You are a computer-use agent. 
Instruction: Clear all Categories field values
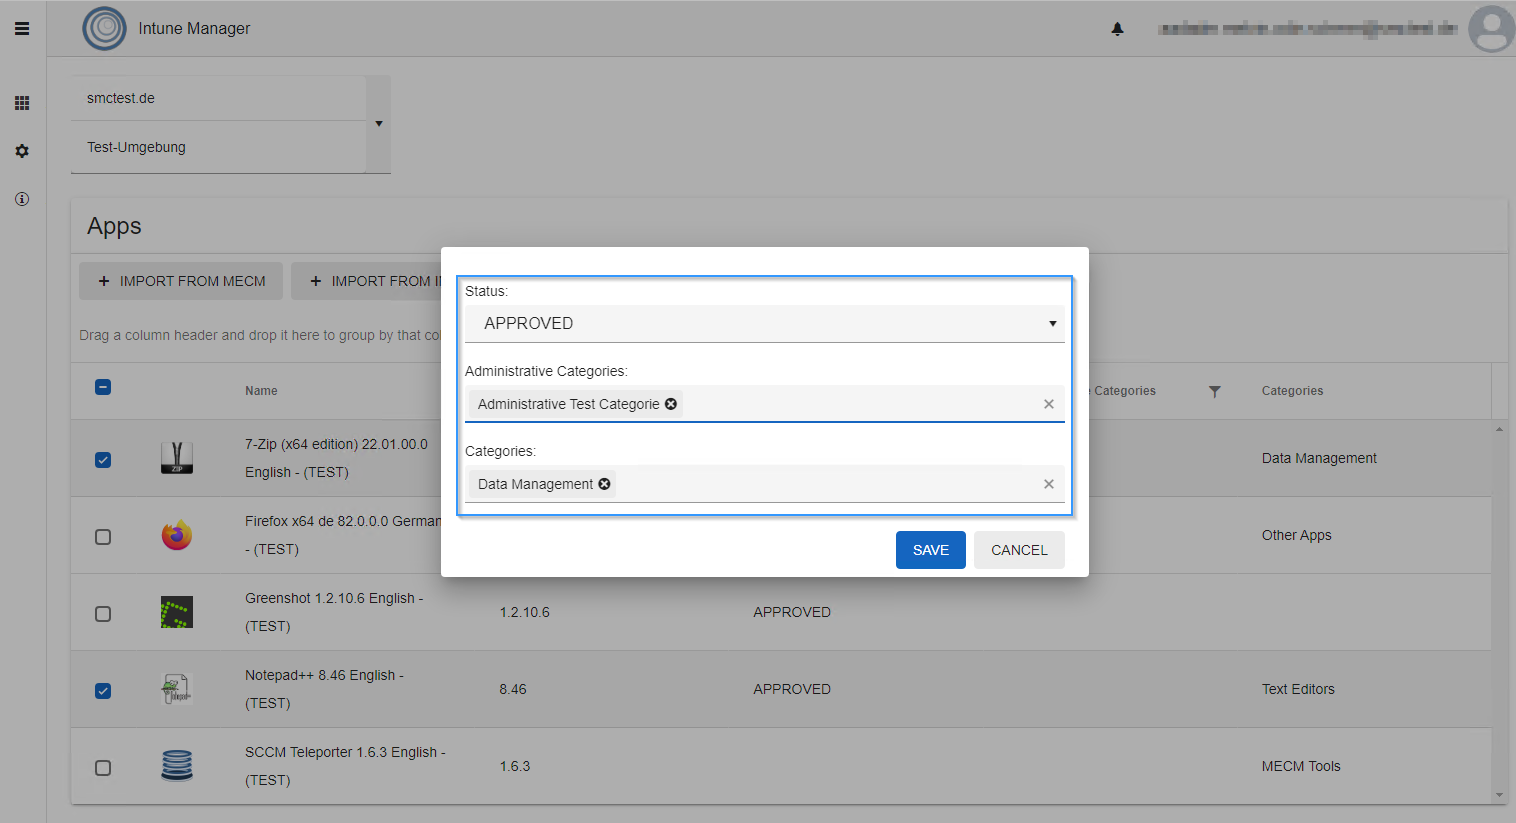[x=1049, y=484]
